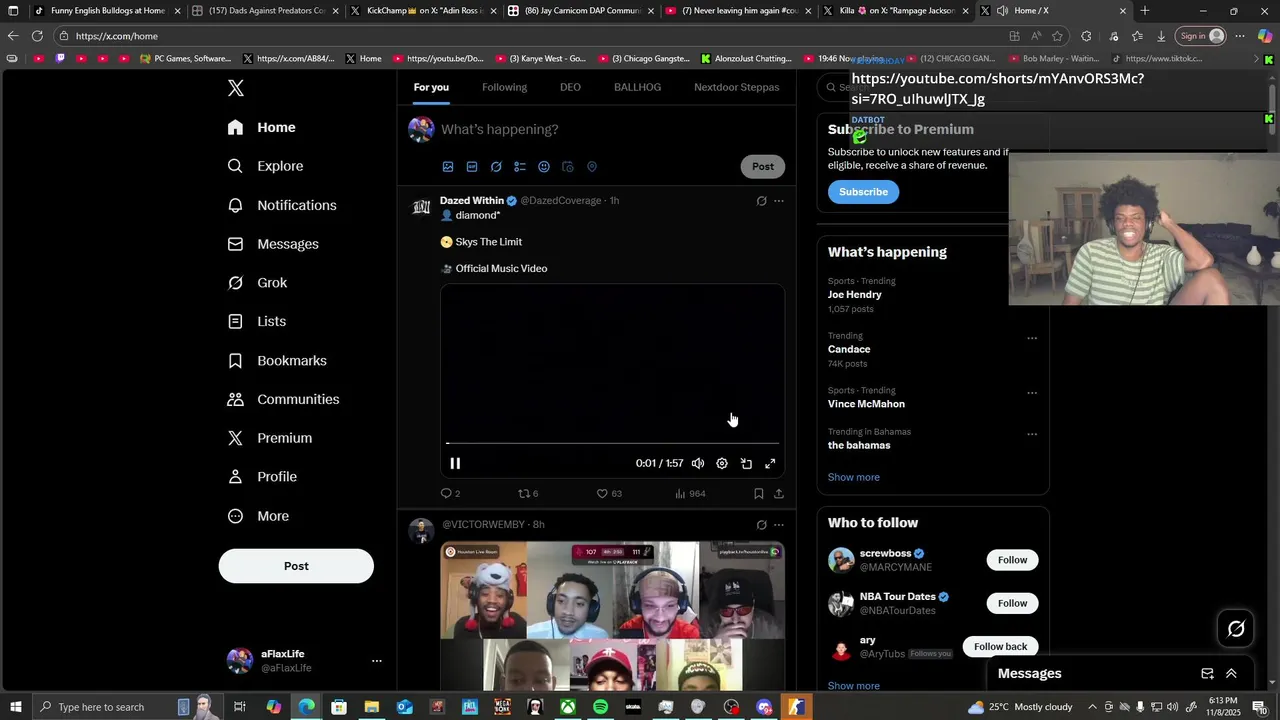The height and width of the screenshot is (720, 1280).
Task: Compose new message in Messages drawer
Action: point(1207,674)
